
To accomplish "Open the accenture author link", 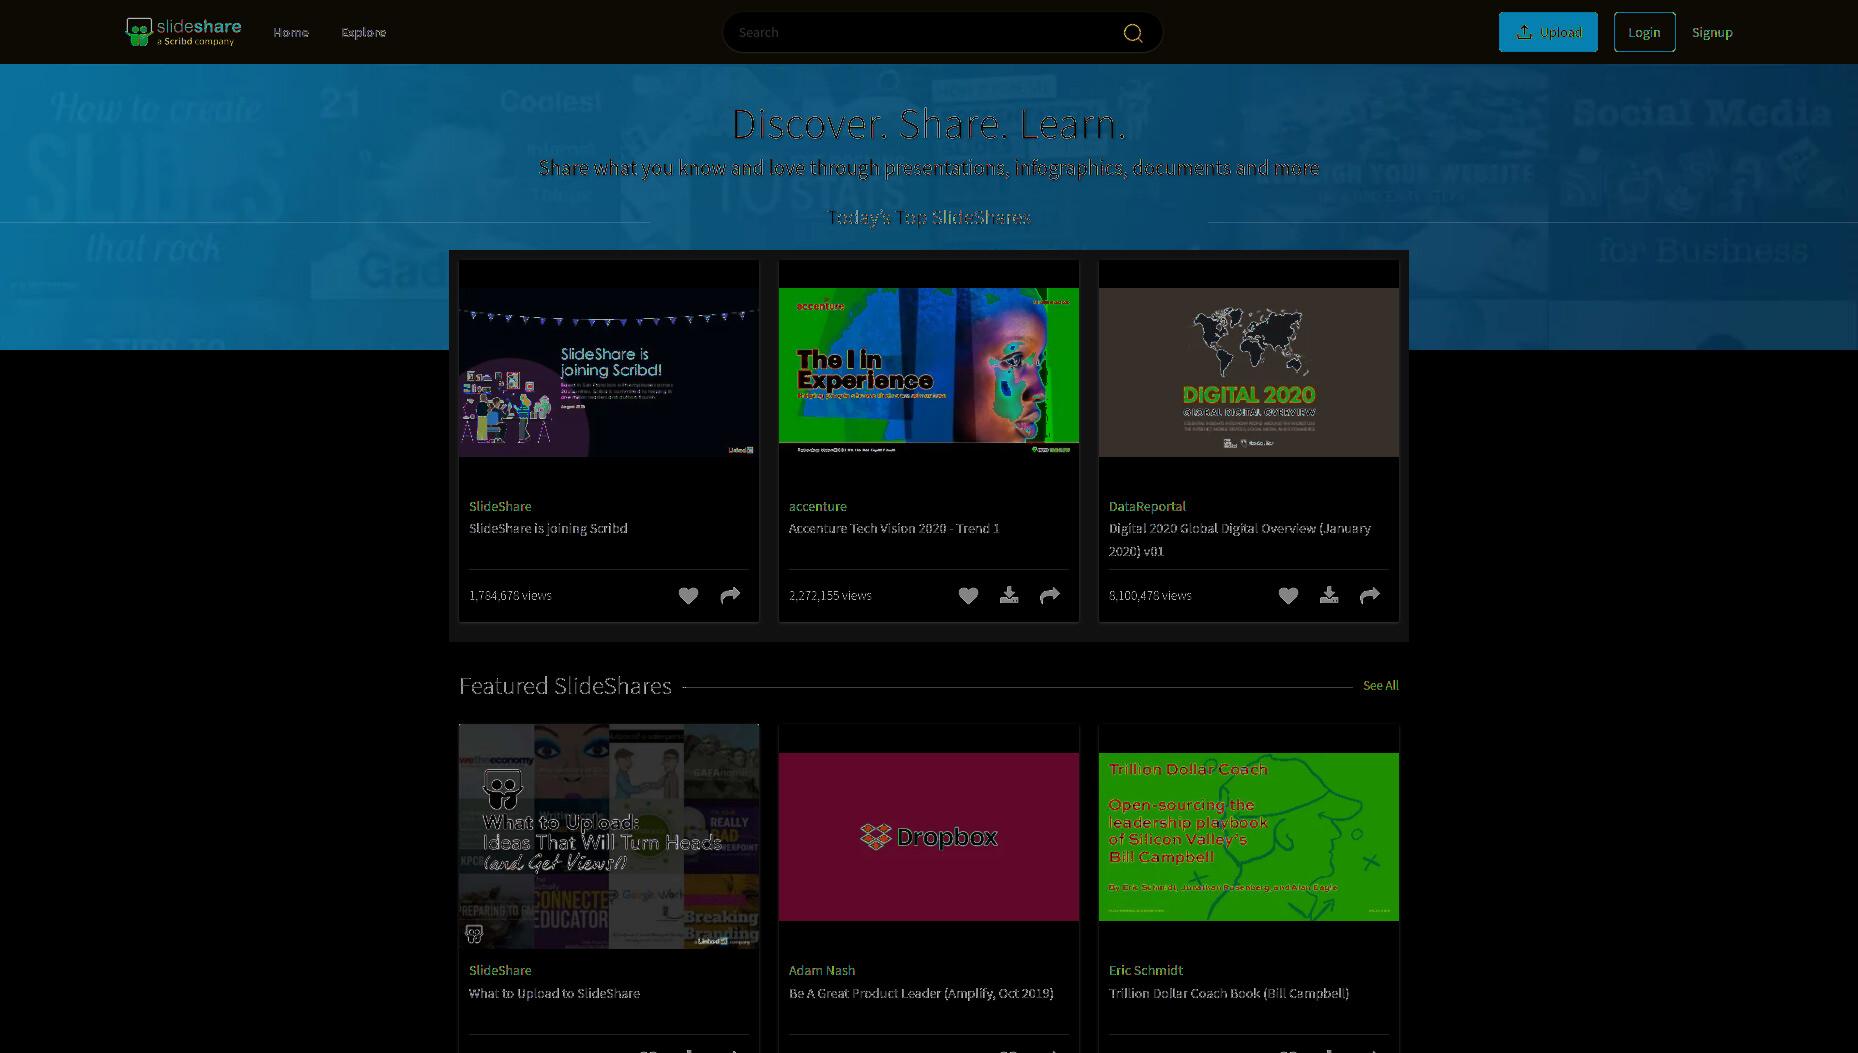I will pyautogui.click(x=817, y=506).
